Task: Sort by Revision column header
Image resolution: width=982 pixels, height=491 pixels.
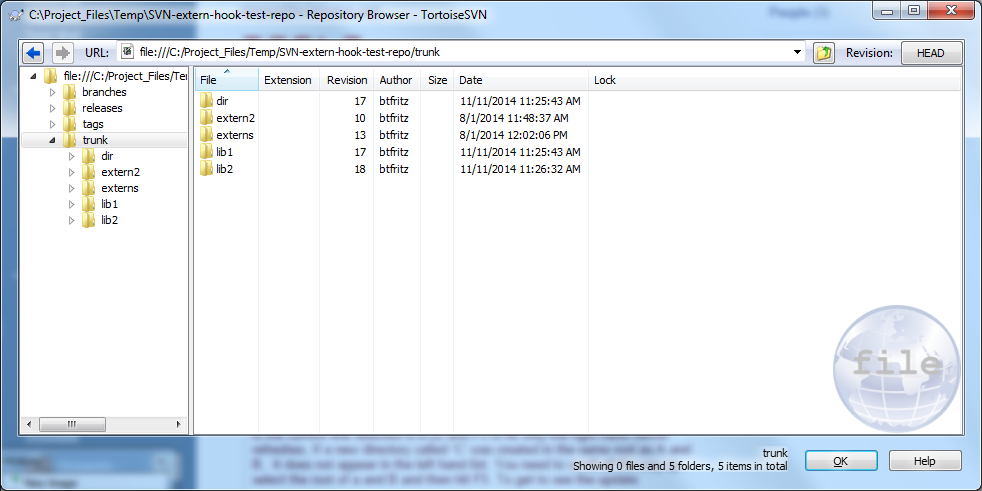Action: [347, 80]
